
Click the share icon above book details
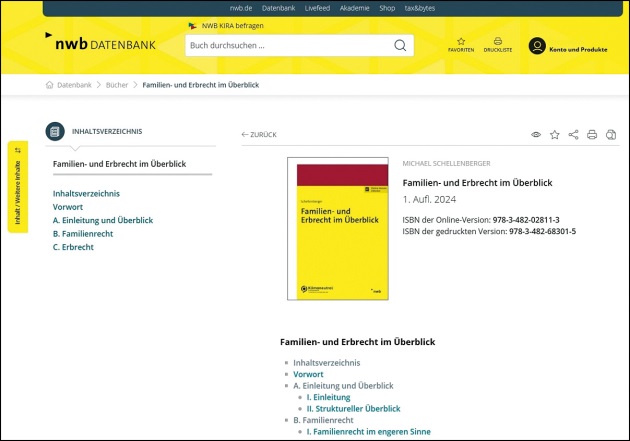pos(573,134)
